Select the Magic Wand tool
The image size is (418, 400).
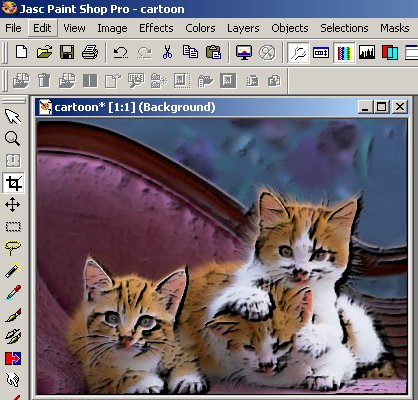click(x=13, y=270)
